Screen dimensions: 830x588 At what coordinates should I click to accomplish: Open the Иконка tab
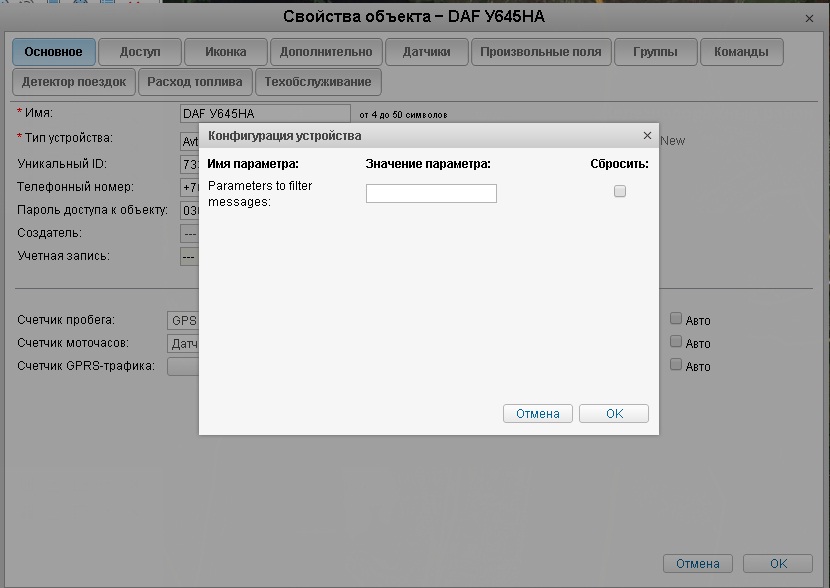[x=226, y=52]
